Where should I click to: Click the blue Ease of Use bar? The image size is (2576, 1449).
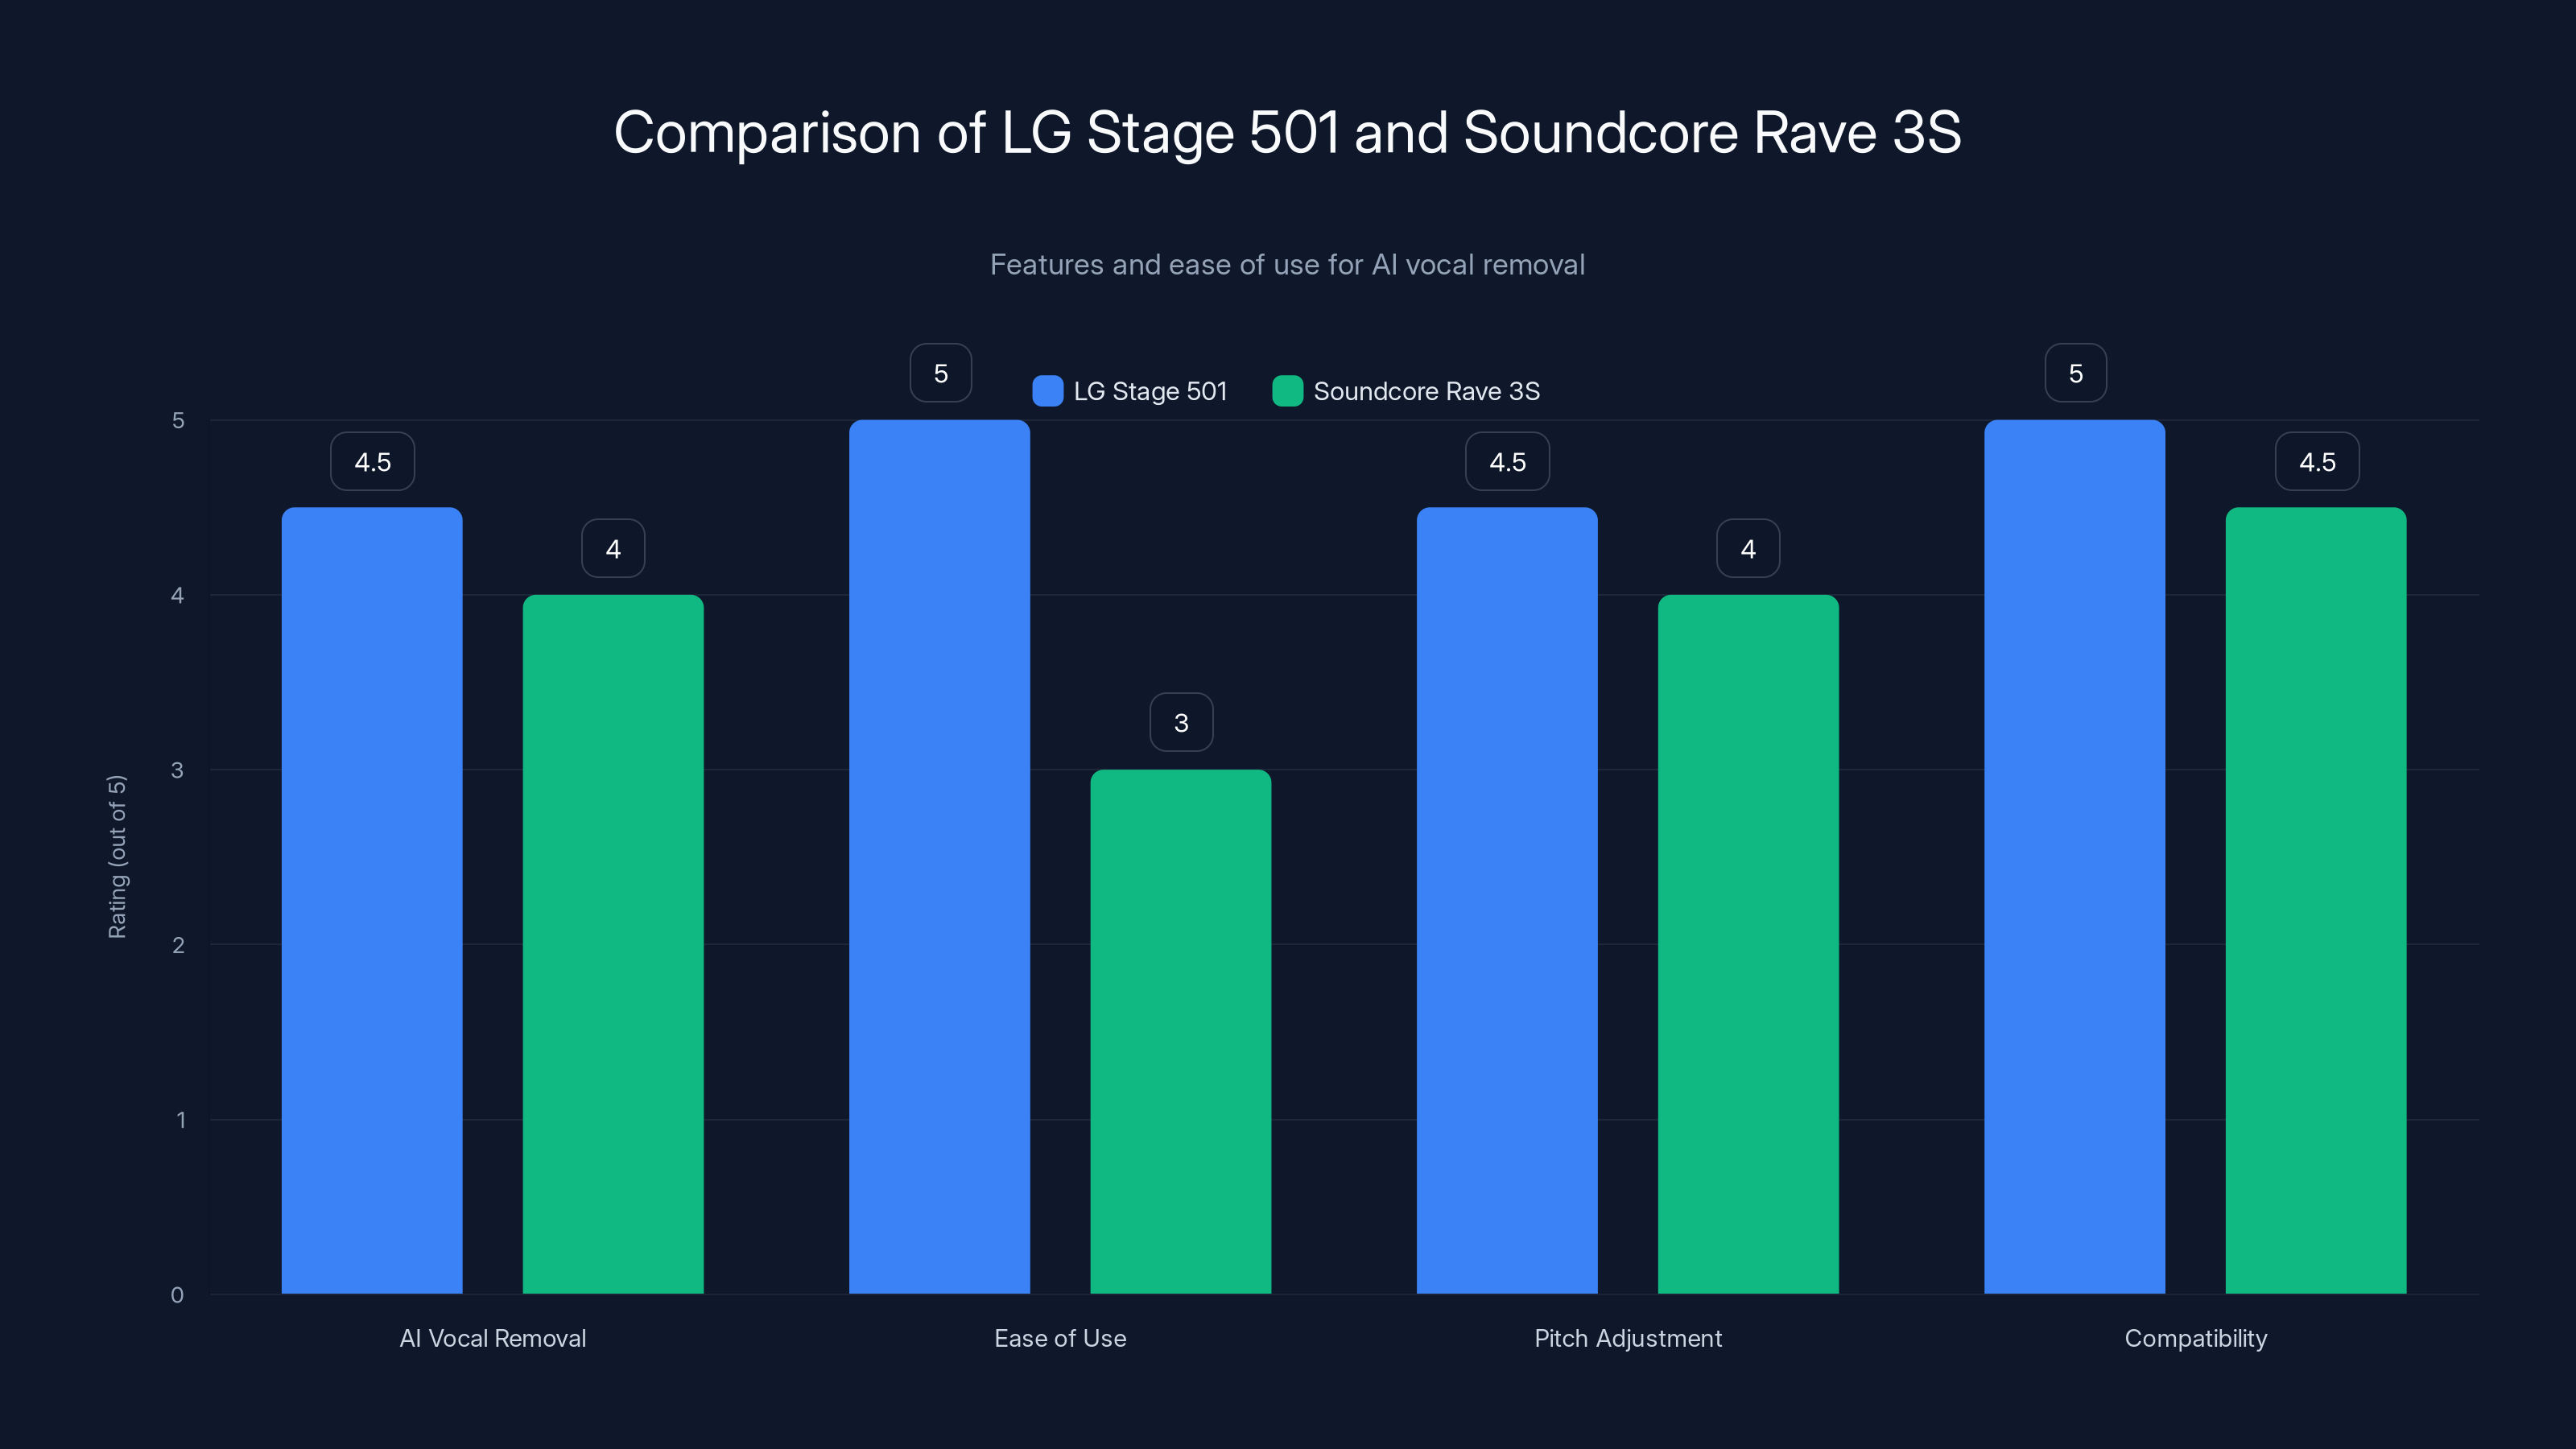[939, 860]
